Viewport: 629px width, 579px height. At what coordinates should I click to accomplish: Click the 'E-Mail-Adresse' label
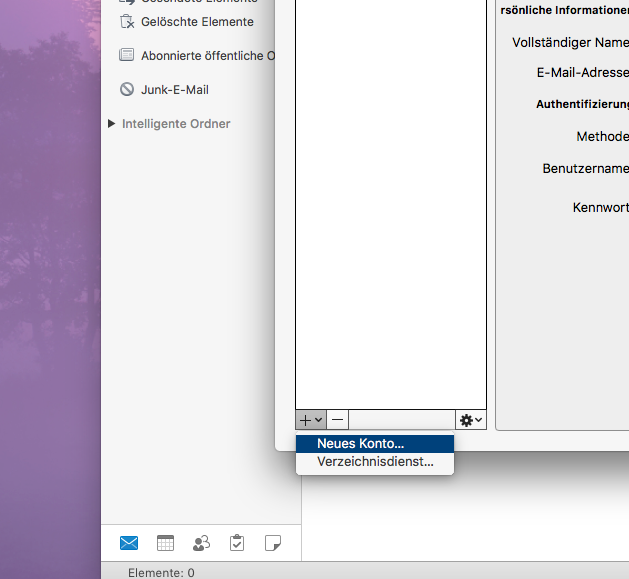(582, 72)
